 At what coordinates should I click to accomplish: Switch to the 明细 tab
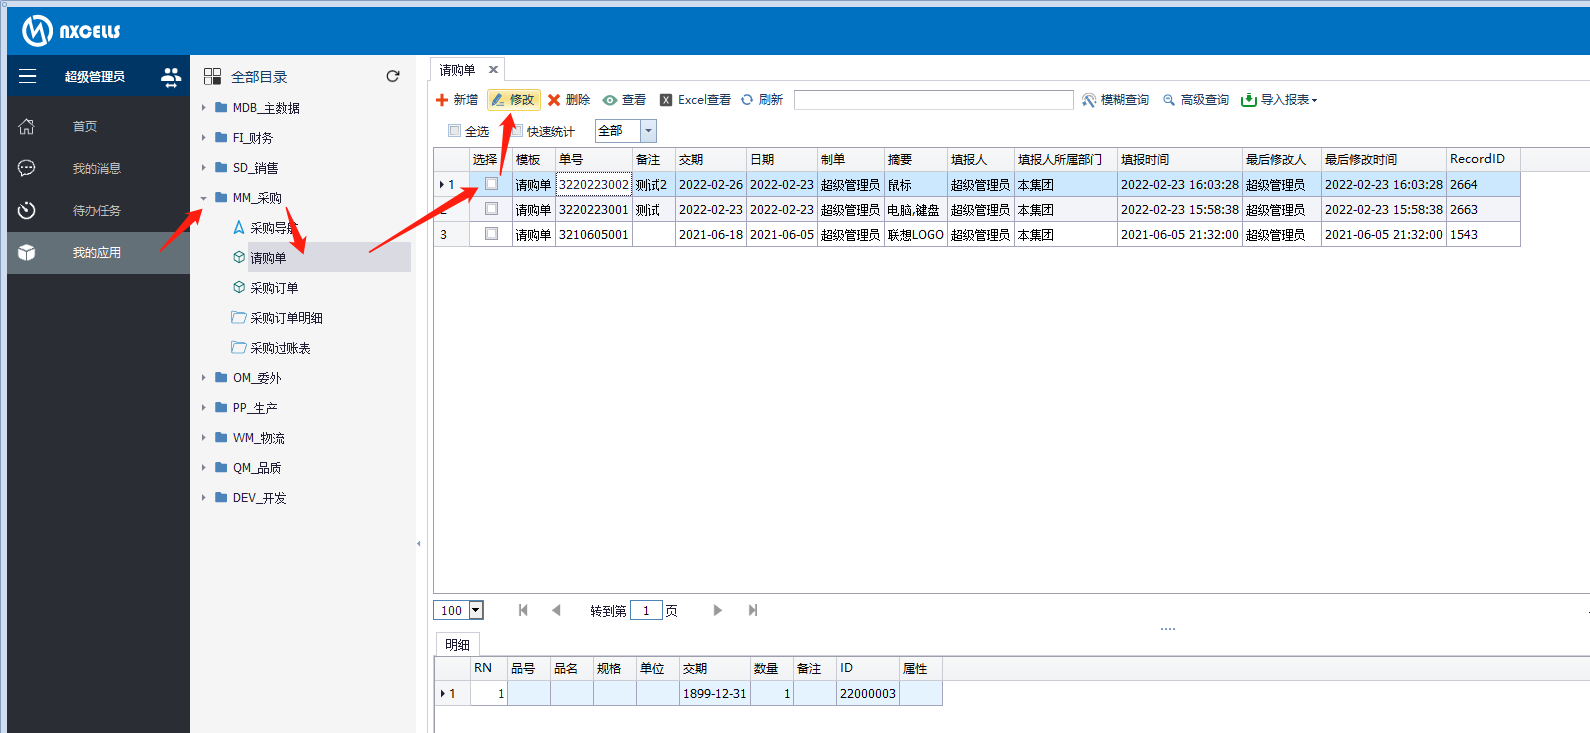click(457, 645)
